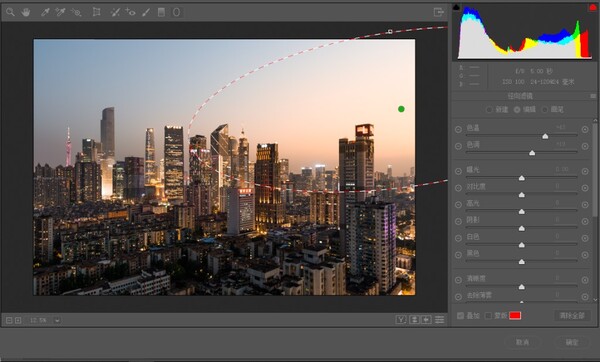Click plus icon beside 黑色 slider
600x362 pixels.
[x=585, y=255]
